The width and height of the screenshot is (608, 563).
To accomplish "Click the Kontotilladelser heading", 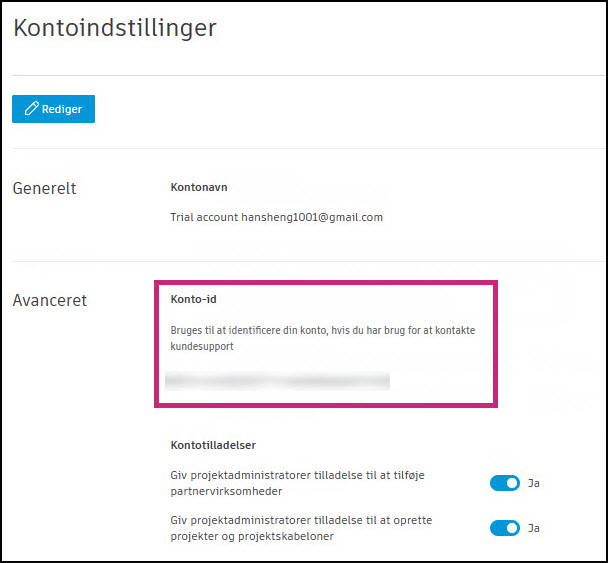I will tap(213, 445).
